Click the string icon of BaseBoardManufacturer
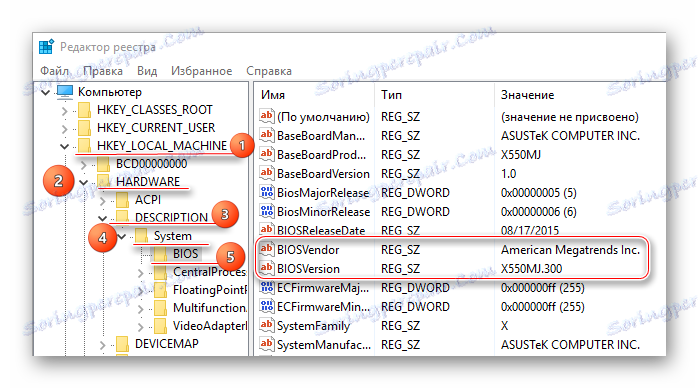The height and width of the screenshot is (388, 698). 267,135
